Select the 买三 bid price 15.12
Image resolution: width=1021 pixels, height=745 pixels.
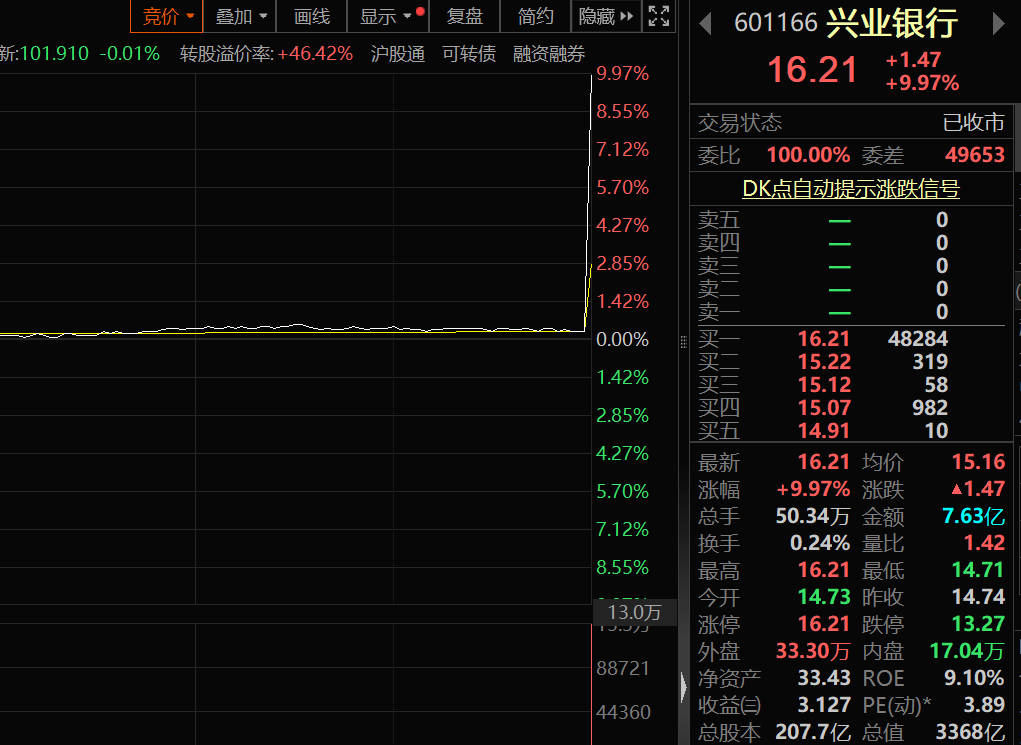[824, 384]
